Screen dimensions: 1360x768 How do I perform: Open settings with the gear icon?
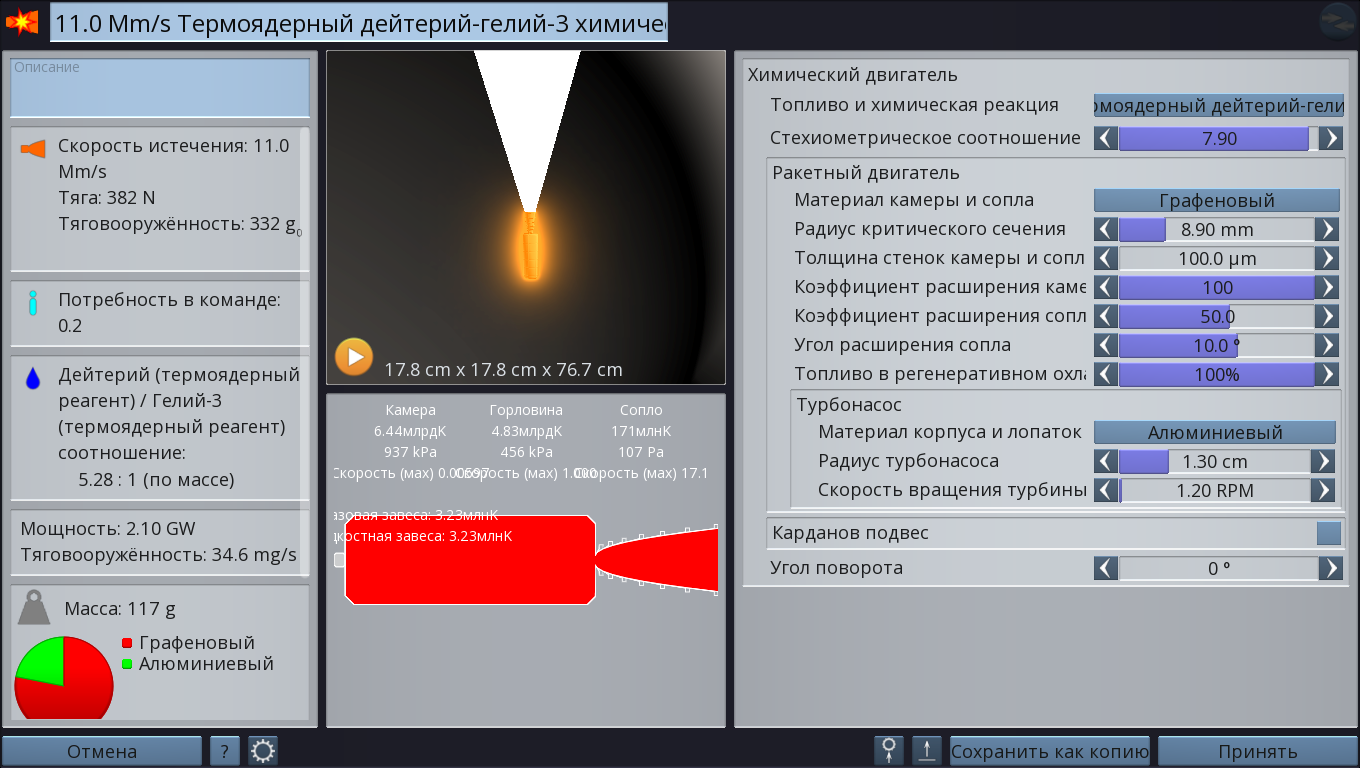point(263,751)
